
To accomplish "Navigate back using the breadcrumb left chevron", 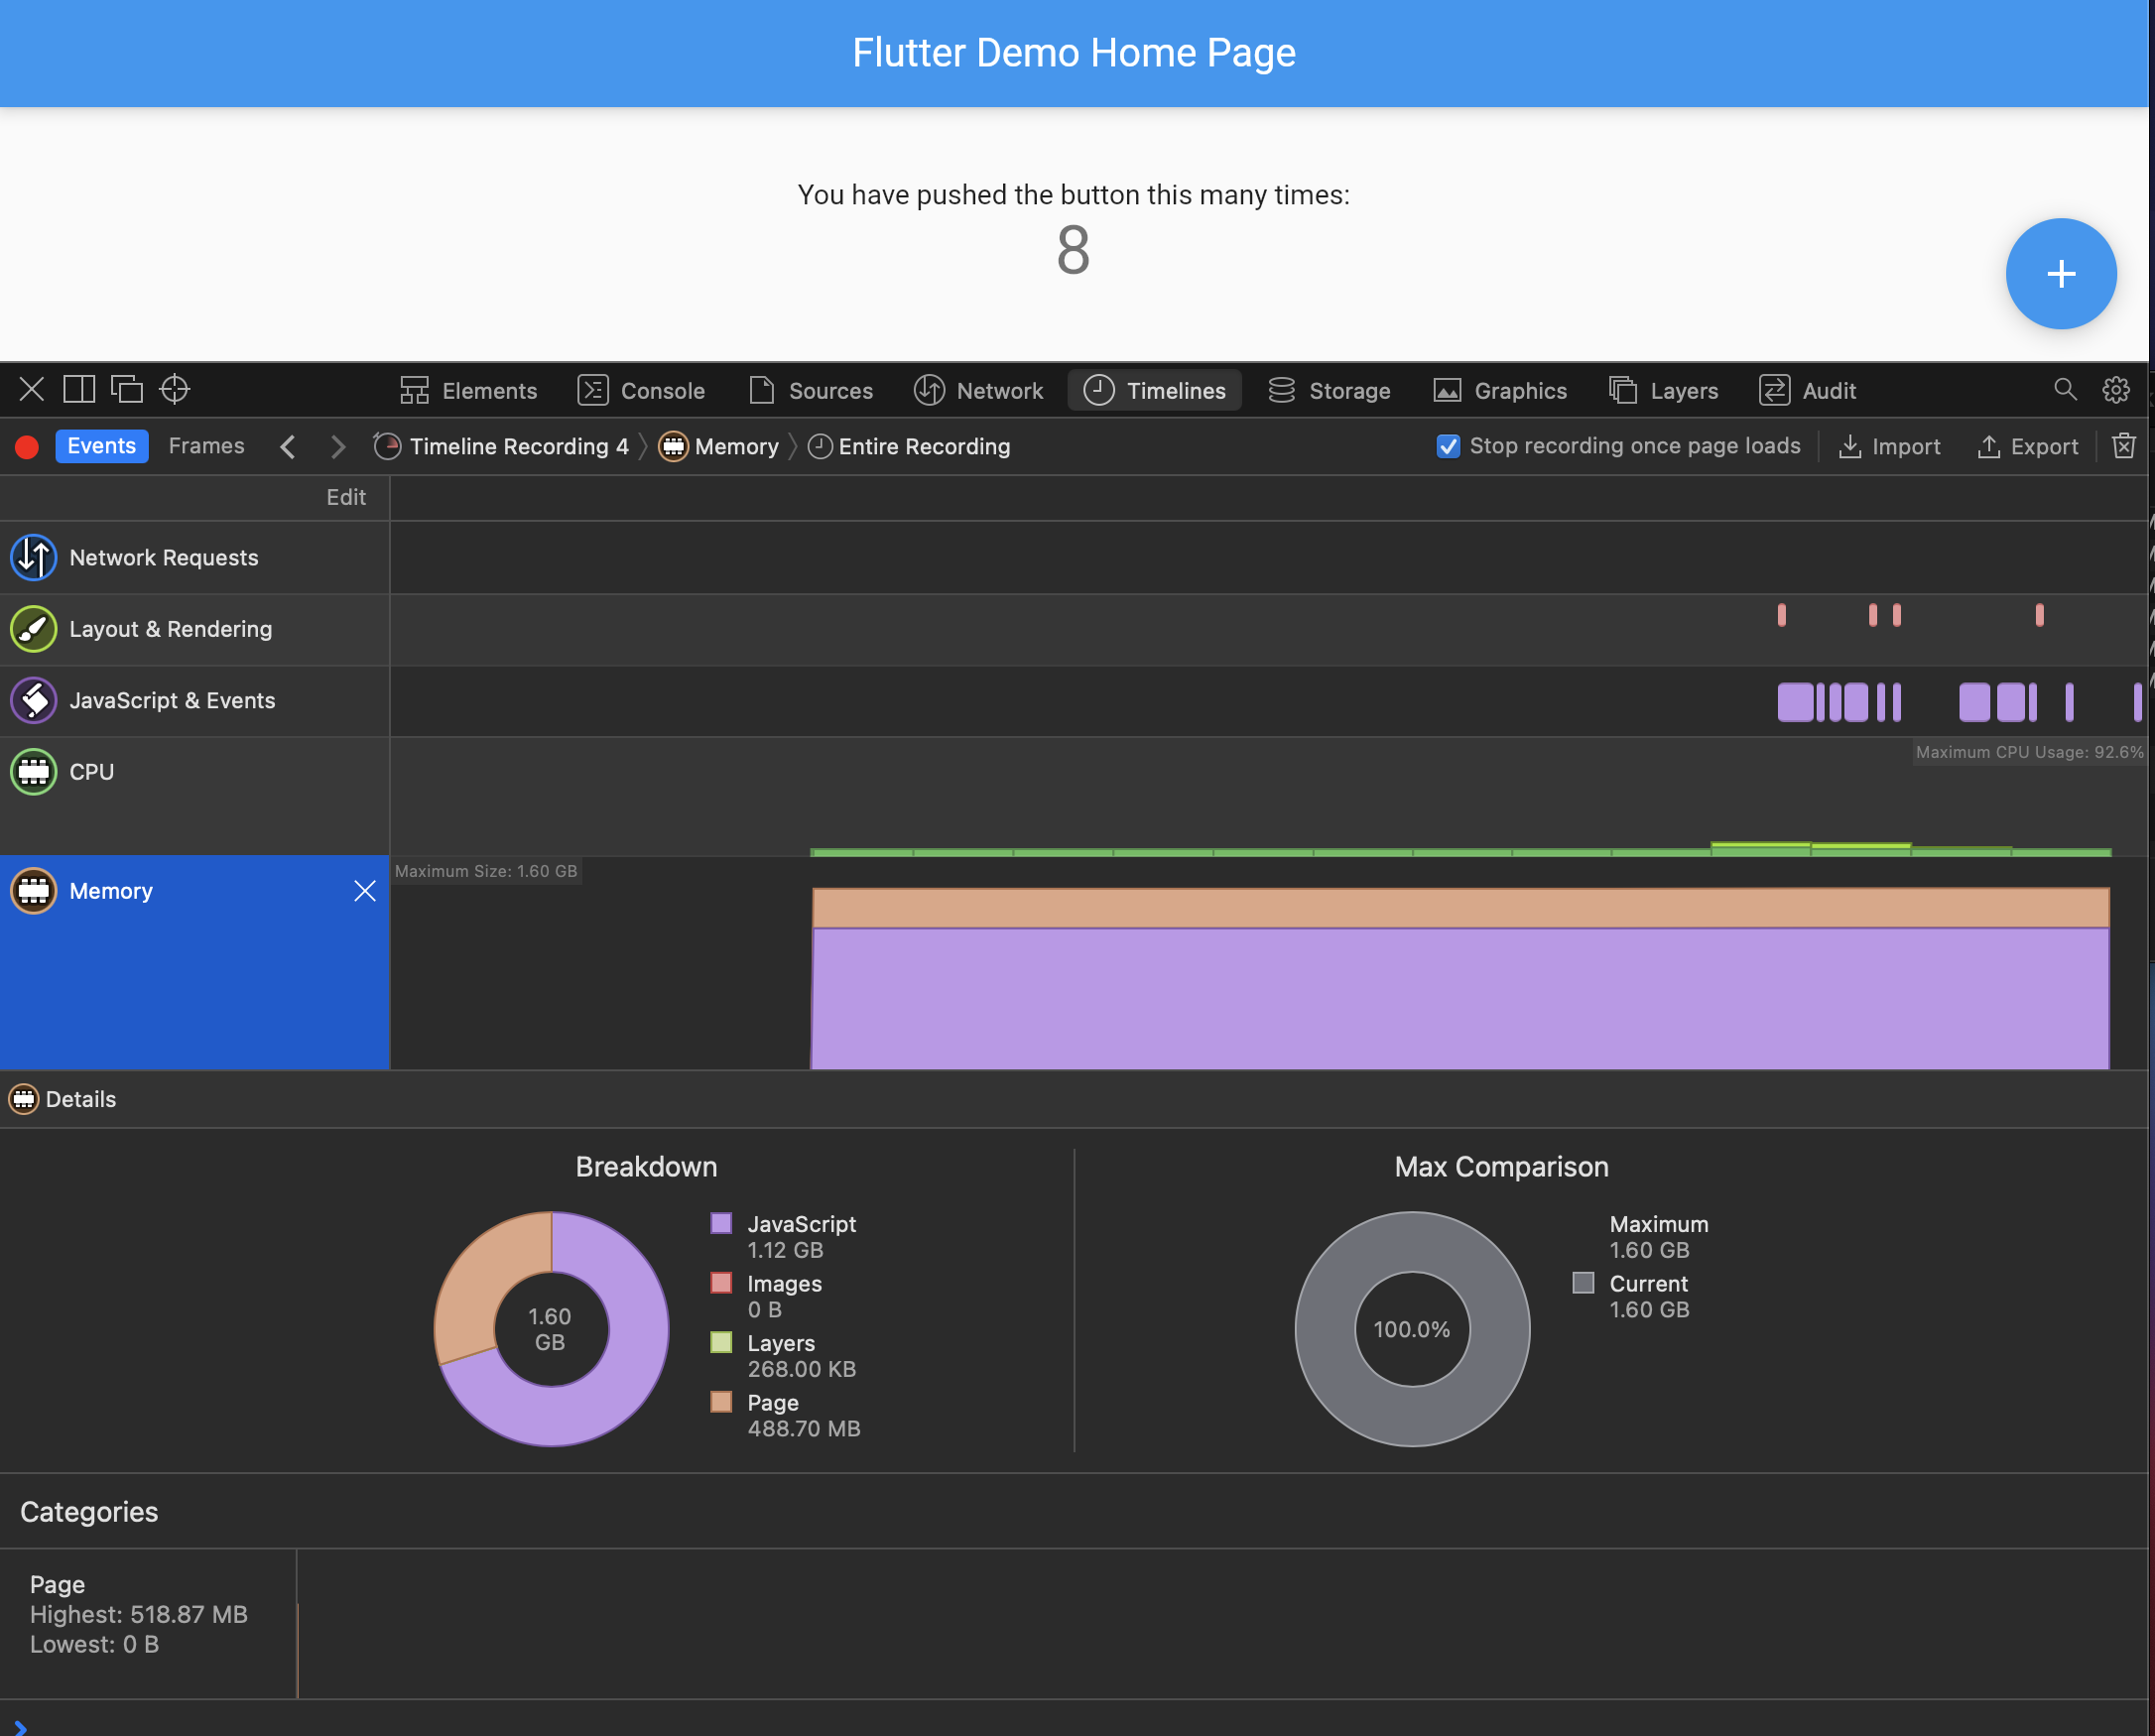I will [287, 446].
